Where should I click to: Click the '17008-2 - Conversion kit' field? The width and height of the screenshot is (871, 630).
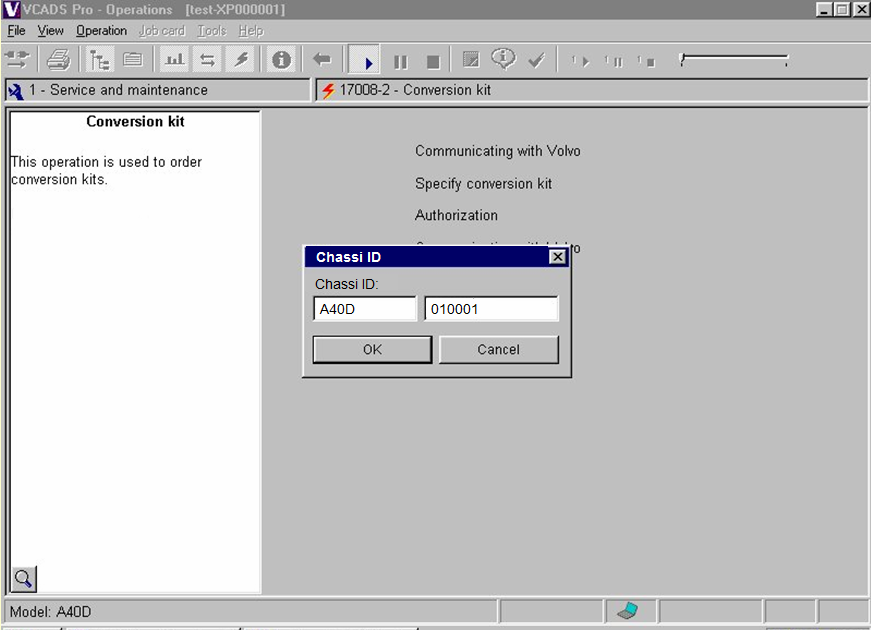click(591, 90)
